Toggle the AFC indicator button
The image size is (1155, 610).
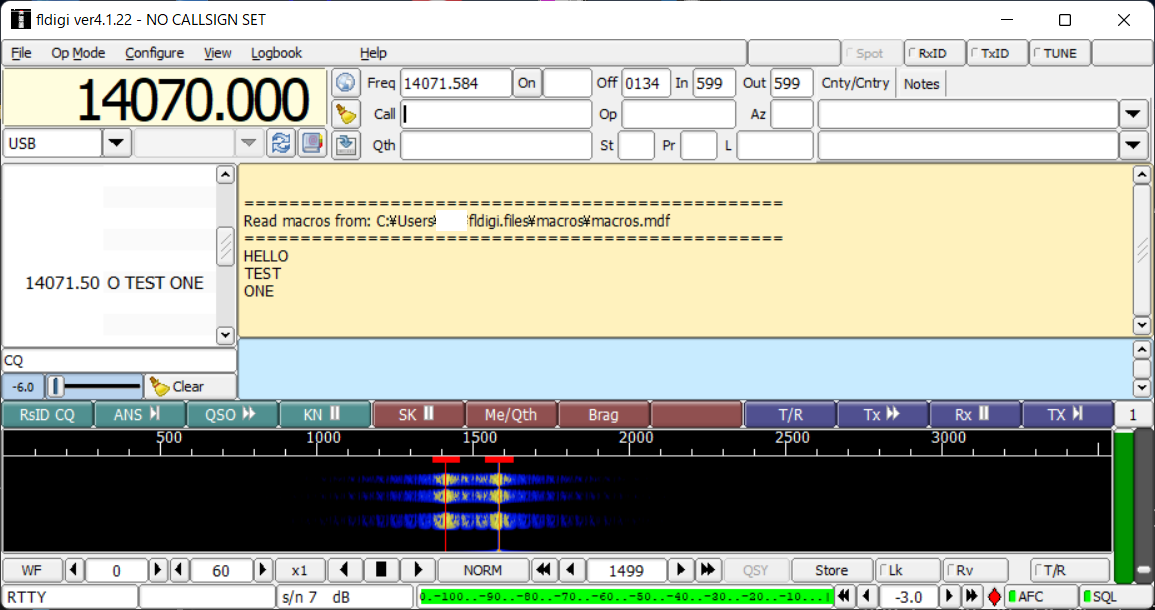pyautogui.click(x=1040, y=597)
